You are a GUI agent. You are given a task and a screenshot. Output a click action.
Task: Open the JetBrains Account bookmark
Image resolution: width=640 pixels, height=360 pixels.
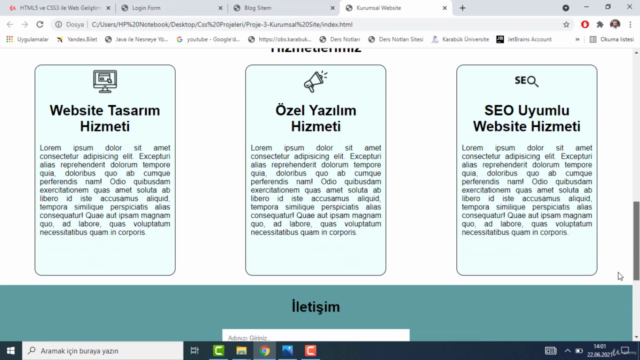(x=524, y=39)
